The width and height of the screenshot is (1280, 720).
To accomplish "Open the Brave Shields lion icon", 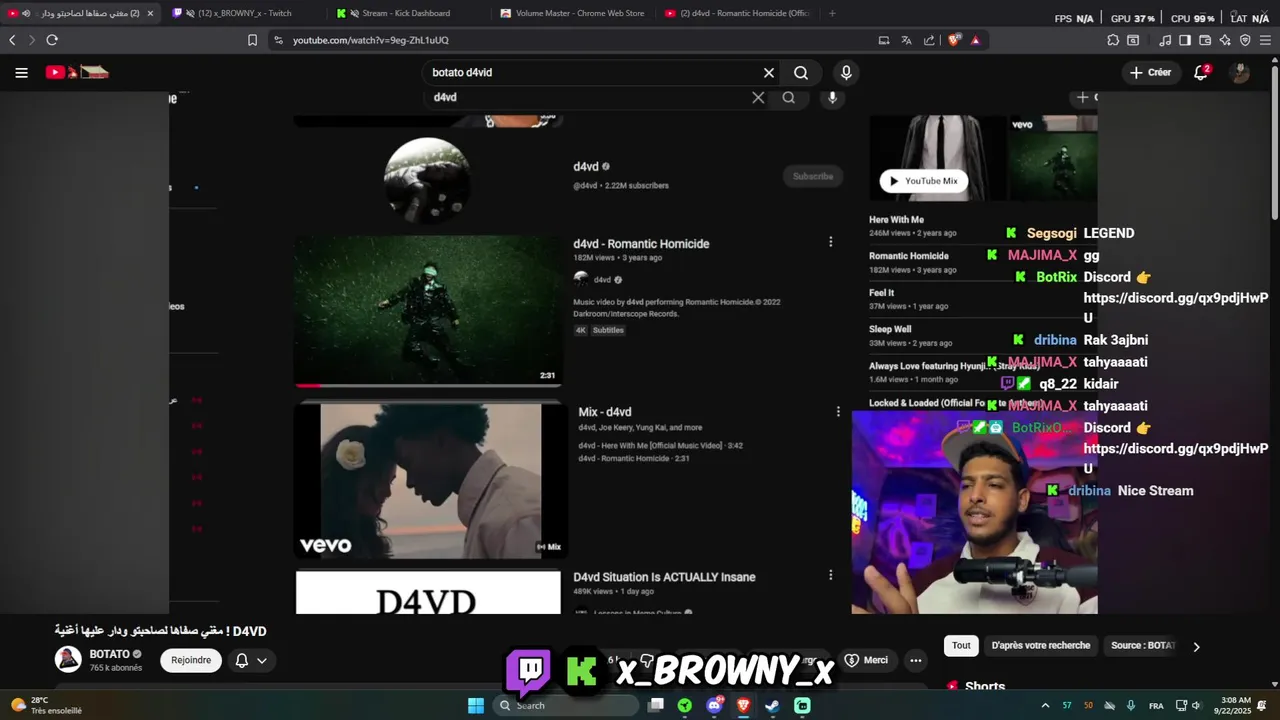I will pyautogui.click(x=954, y=40).
